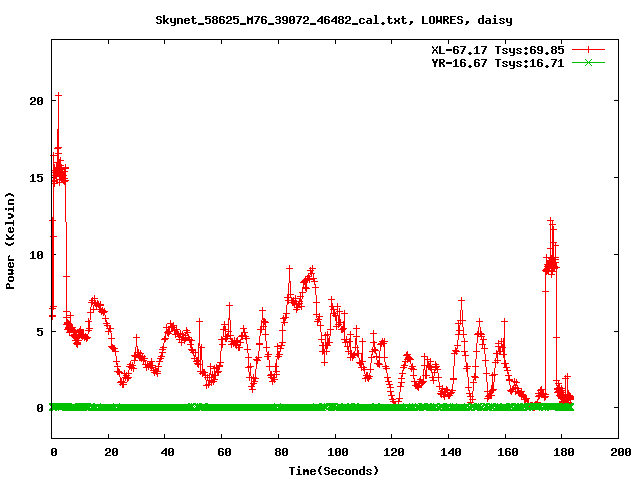
Task: Click the x-axis tick label 40
Action: point(167,452)
